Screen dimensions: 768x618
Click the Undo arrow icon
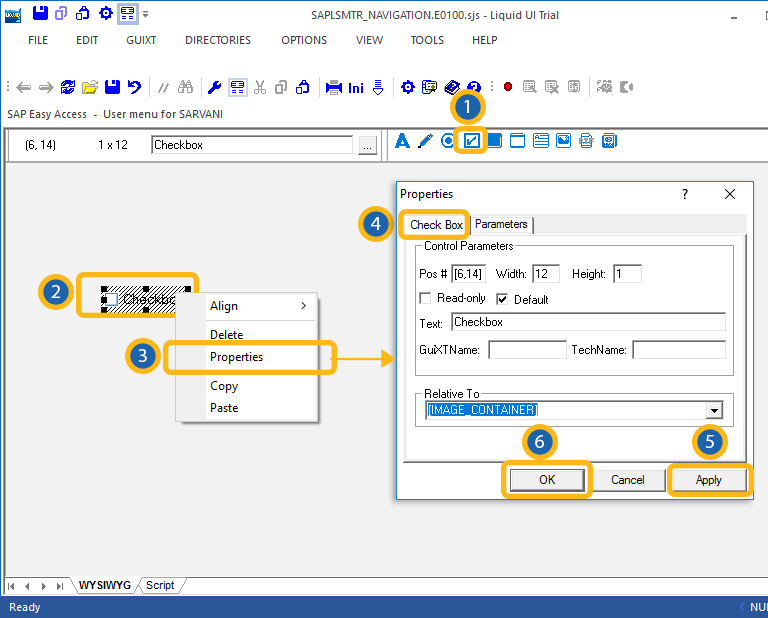click(134, 87)
